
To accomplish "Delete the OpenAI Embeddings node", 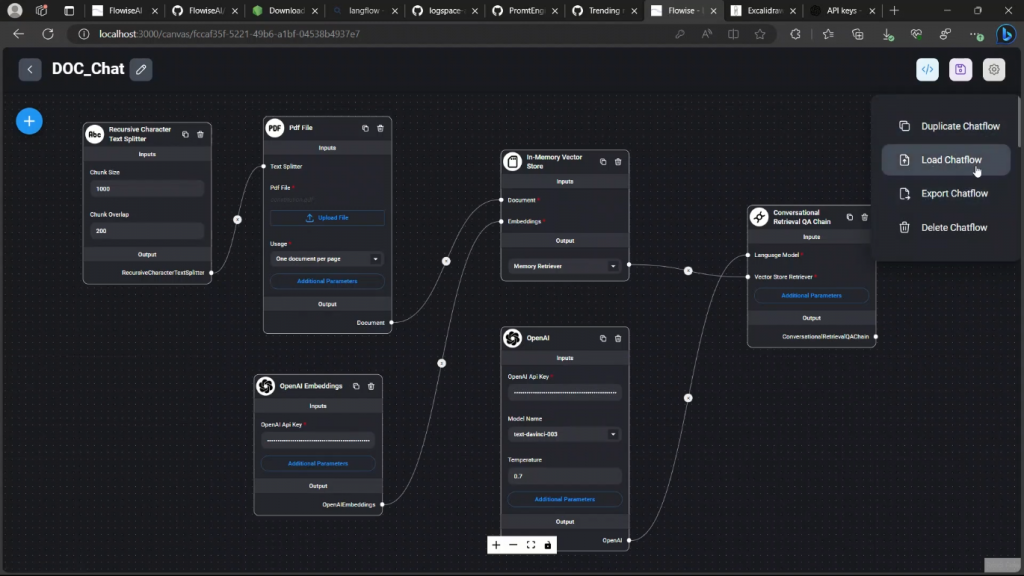I will point(371,386).
